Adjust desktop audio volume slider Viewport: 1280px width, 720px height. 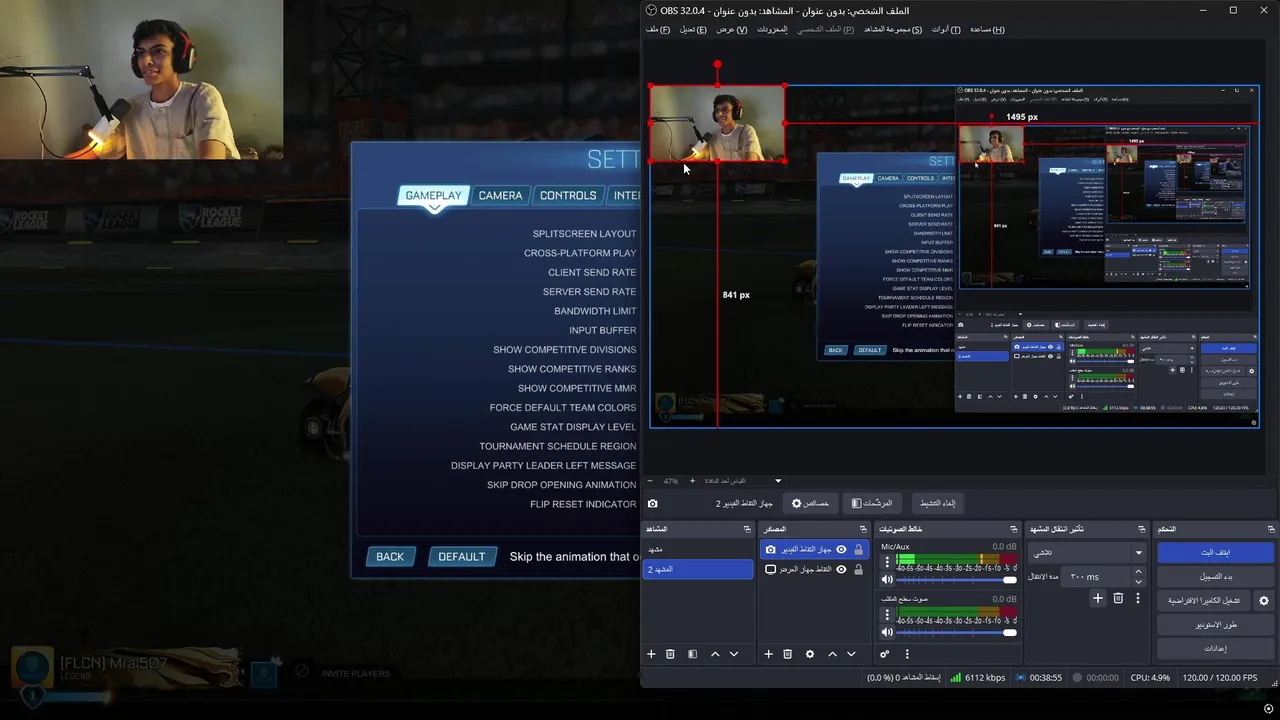point(957,632)
